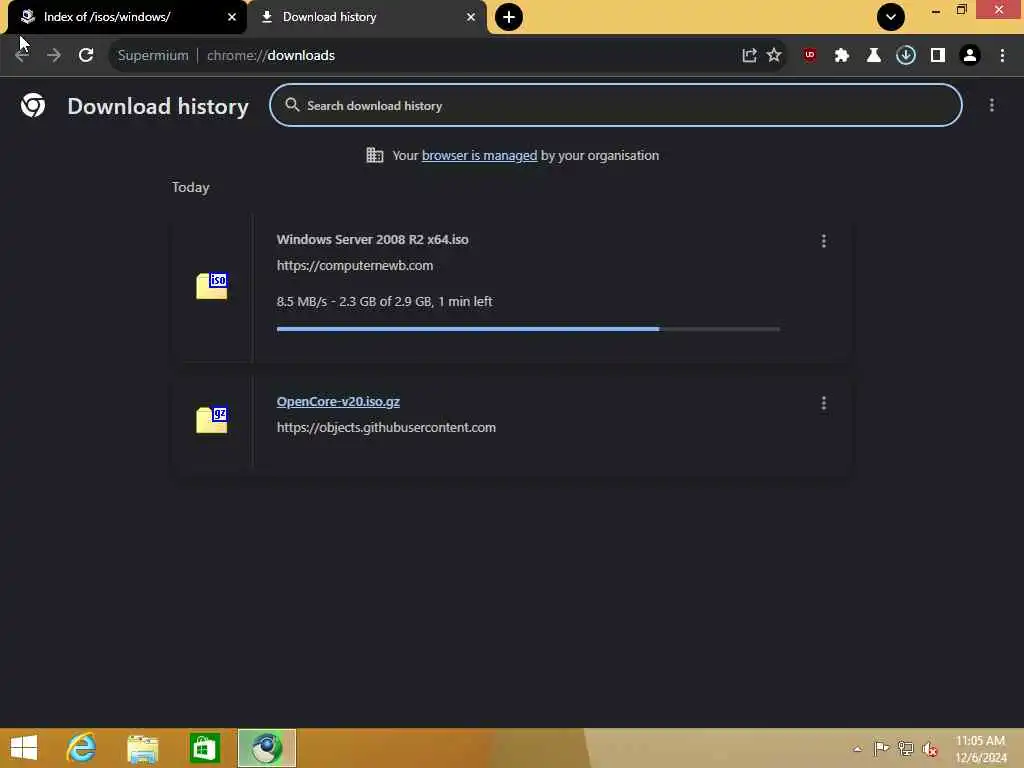Open the tab search dropdown arrow
The height and width of the screenshot is (768, 1024).
(x=891, y=17)
